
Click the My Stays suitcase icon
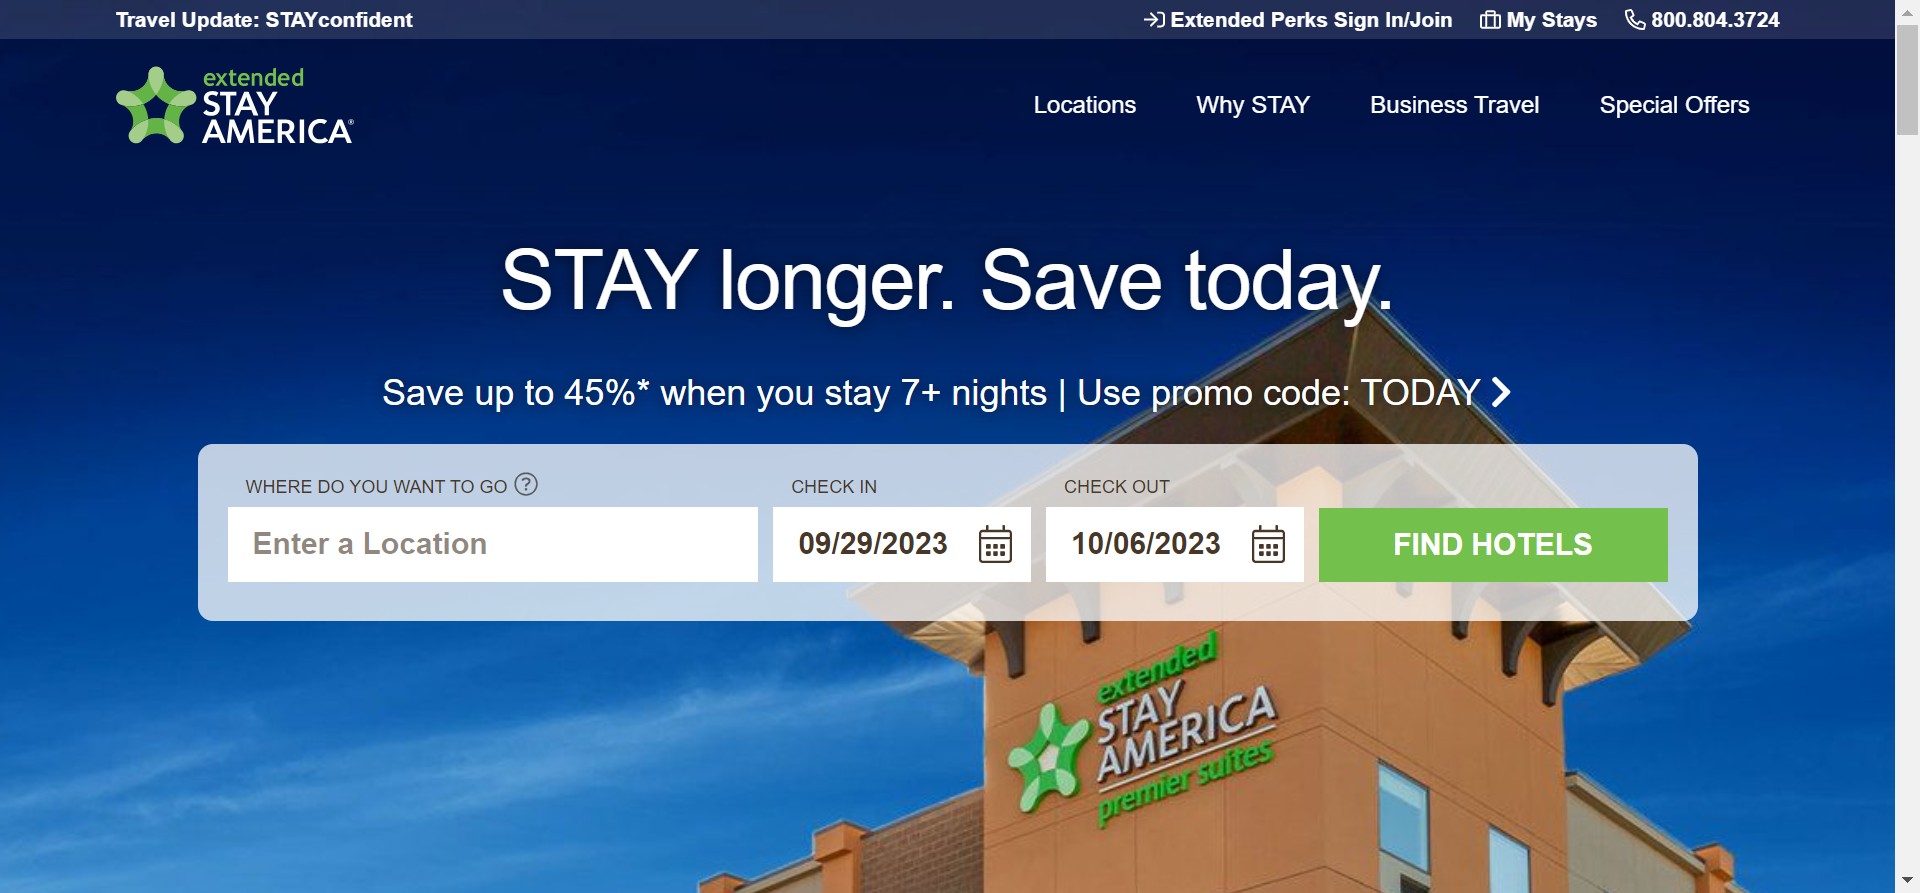click(1490, 20)
